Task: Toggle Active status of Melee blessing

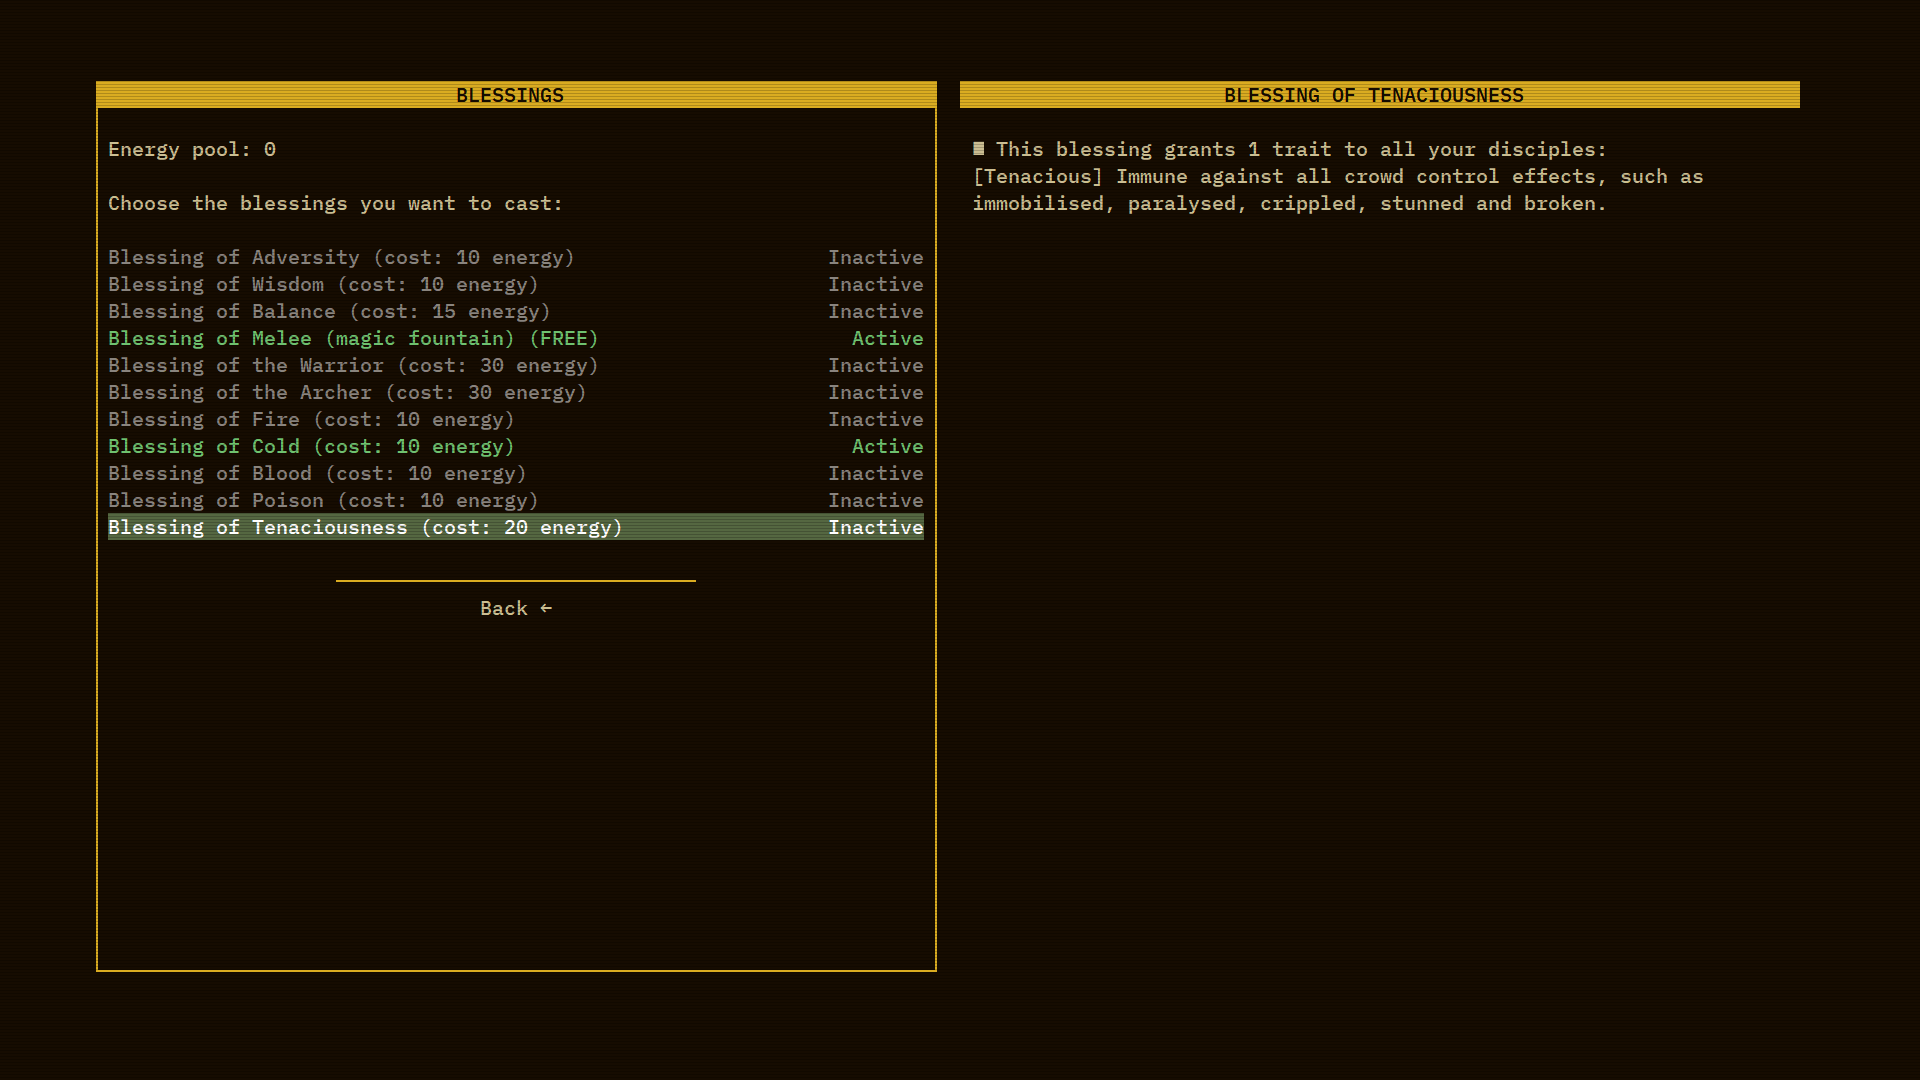Action: click(887, 339)
